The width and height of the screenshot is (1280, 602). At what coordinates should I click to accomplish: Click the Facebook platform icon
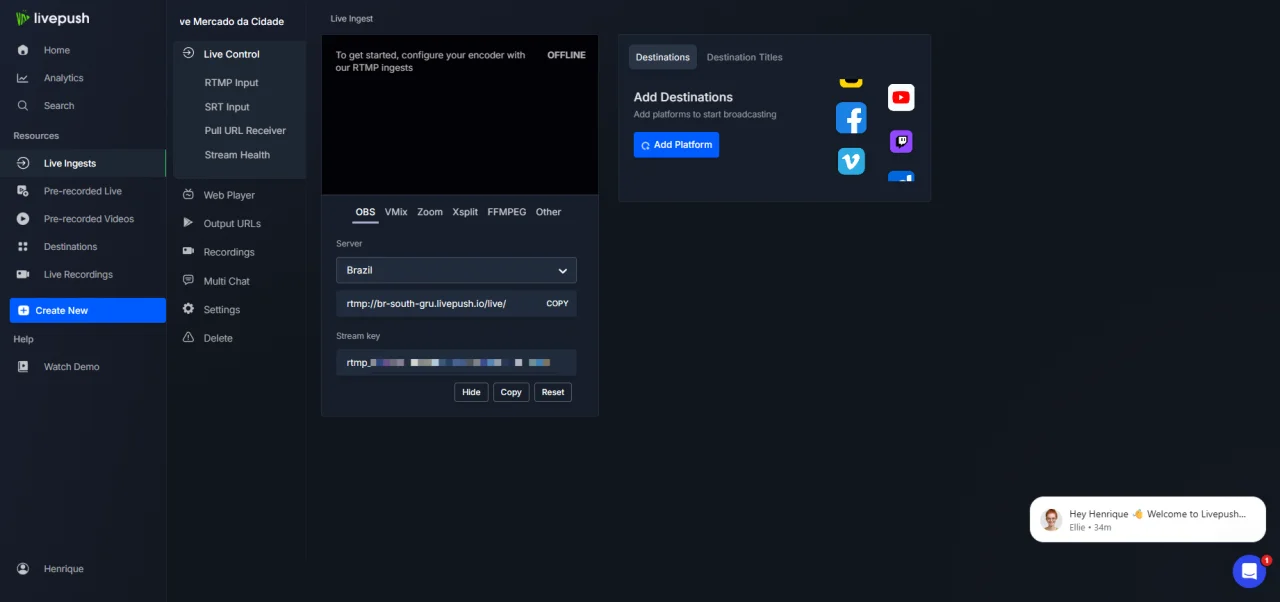pyautogui.click(x=851, y=118)
